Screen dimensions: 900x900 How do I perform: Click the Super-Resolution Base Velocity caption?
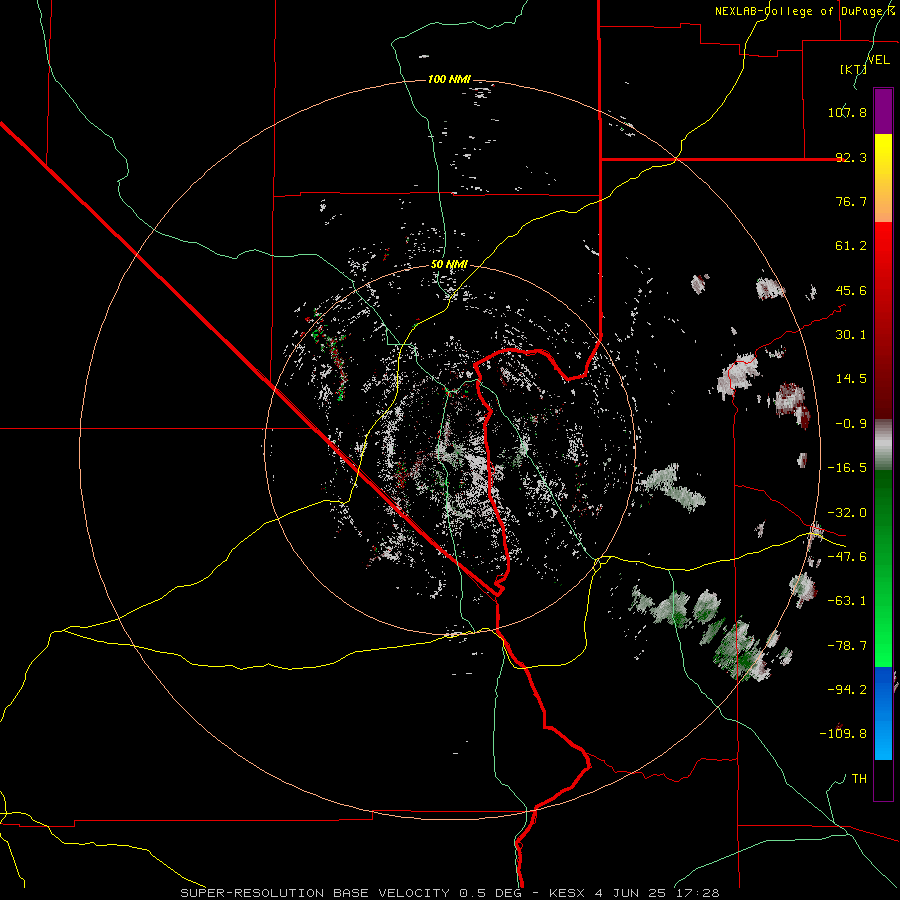coord(450,893)
